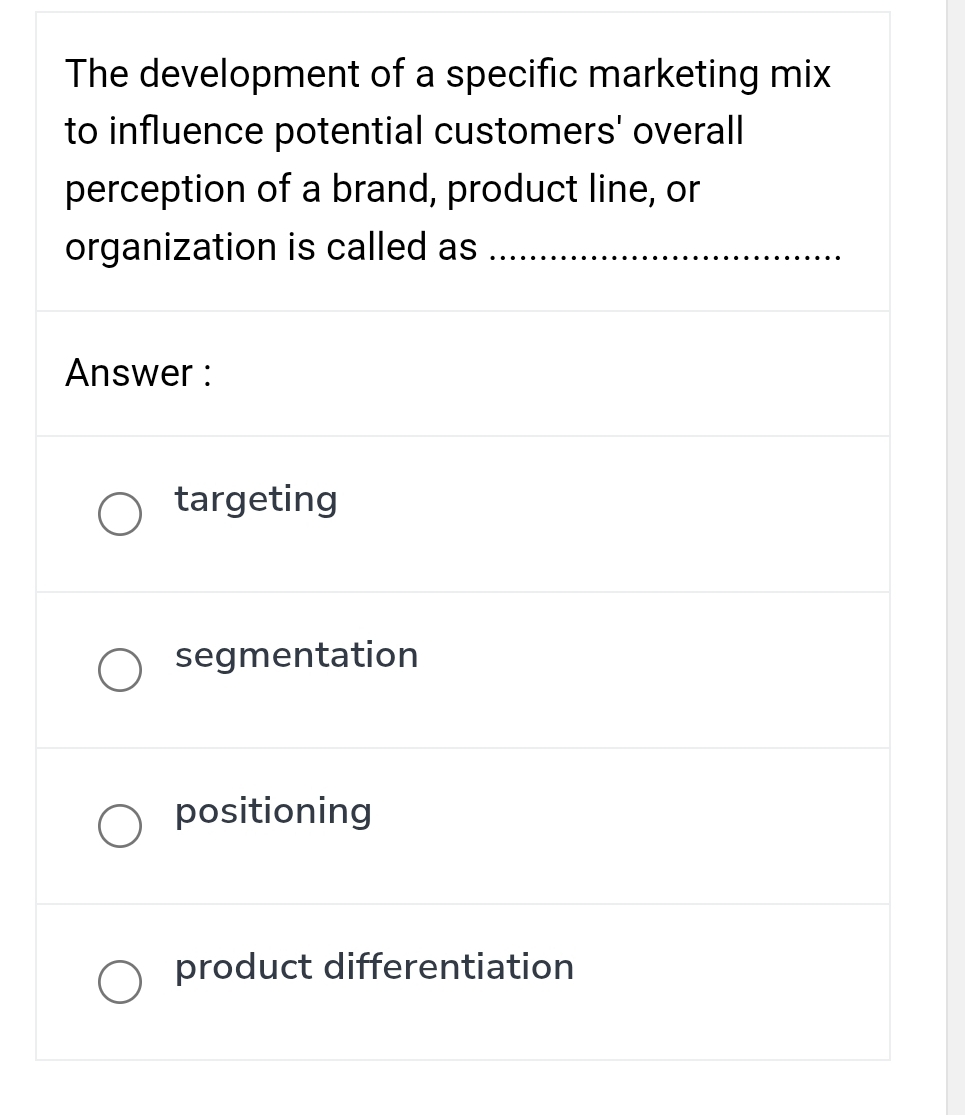Click the "product differentiation" label text
The image size is (965, 1115).
click(x=374, y=967)
